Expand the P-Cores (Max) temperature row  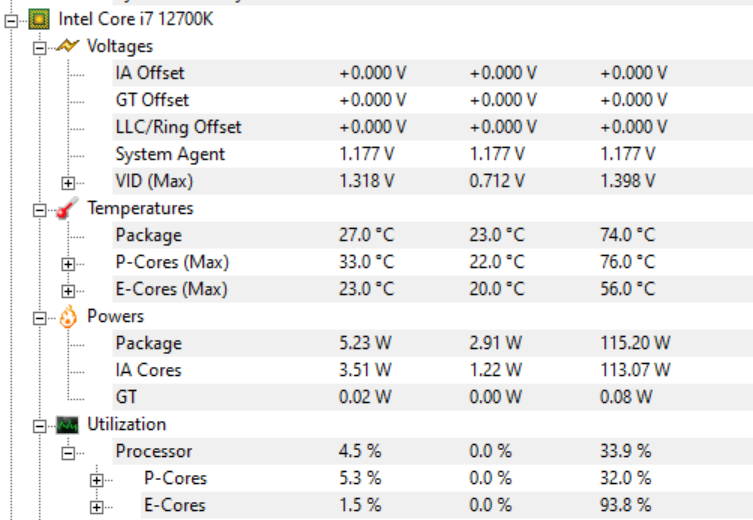tap(68, 264)
